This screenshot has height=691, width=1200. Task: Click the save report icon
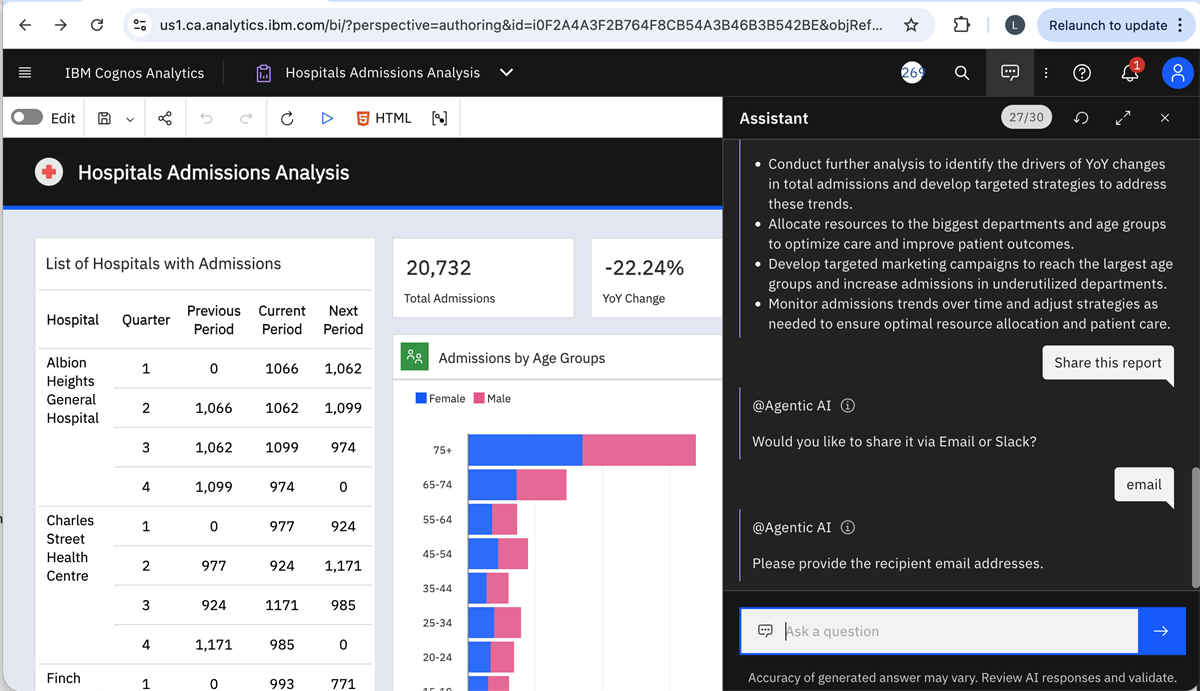point(104,118)
